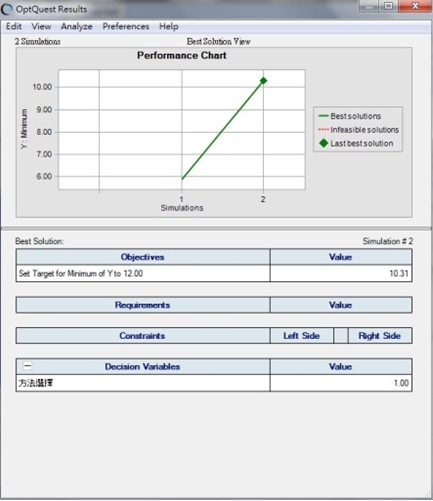Screen dimensions: 433x501
Task: Open the Help menu
Action: [x=169, y=26]
